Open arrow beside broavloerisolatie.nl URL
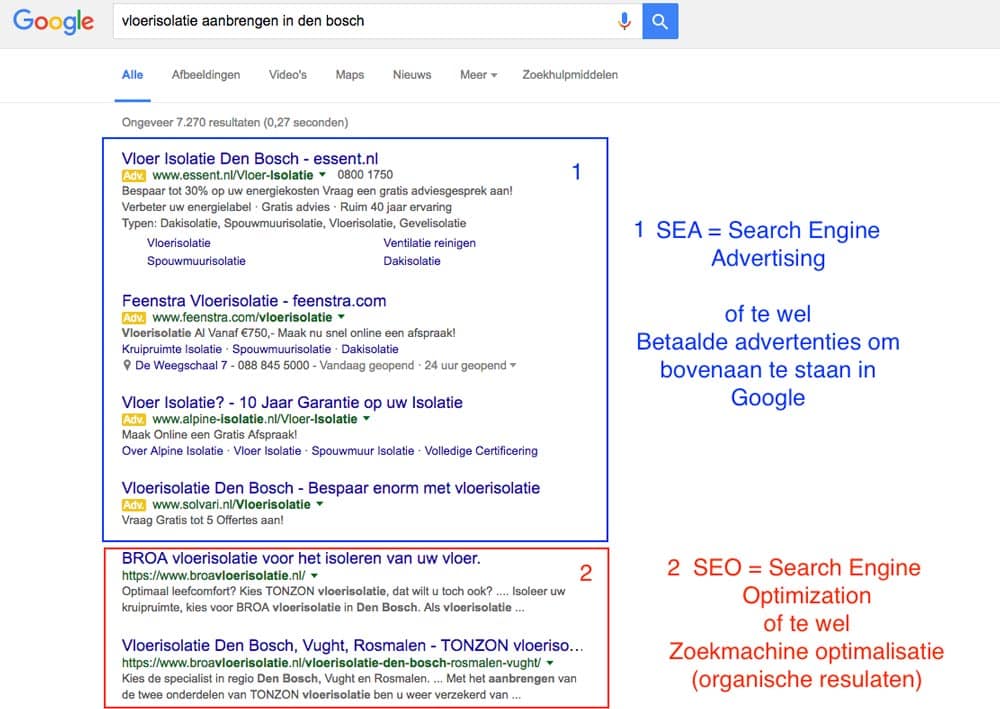 [x=314, y=577]
